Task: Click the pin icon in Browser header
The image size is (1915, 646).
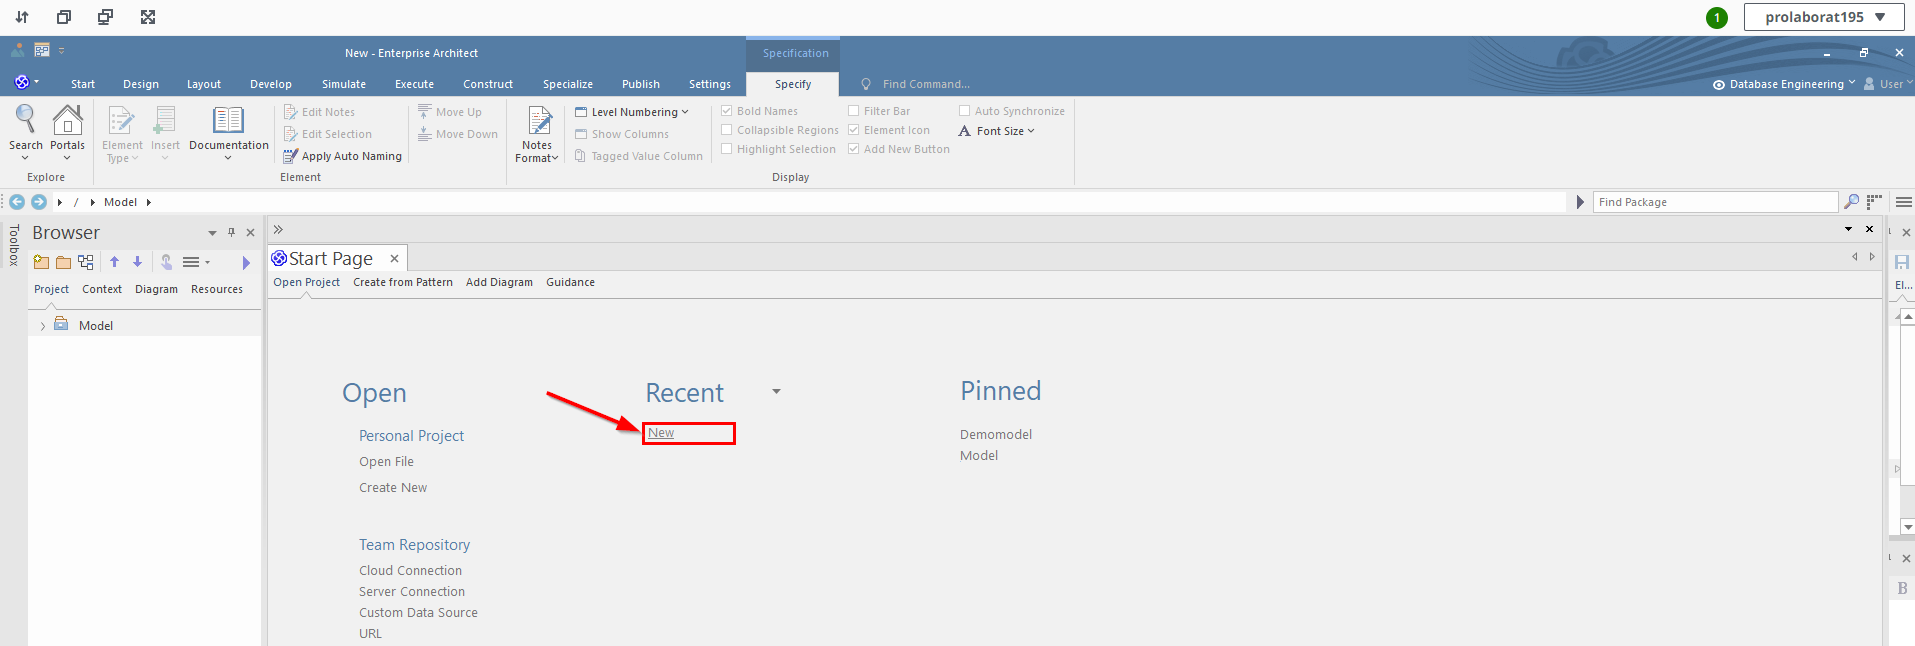Action: coord(231,232)
